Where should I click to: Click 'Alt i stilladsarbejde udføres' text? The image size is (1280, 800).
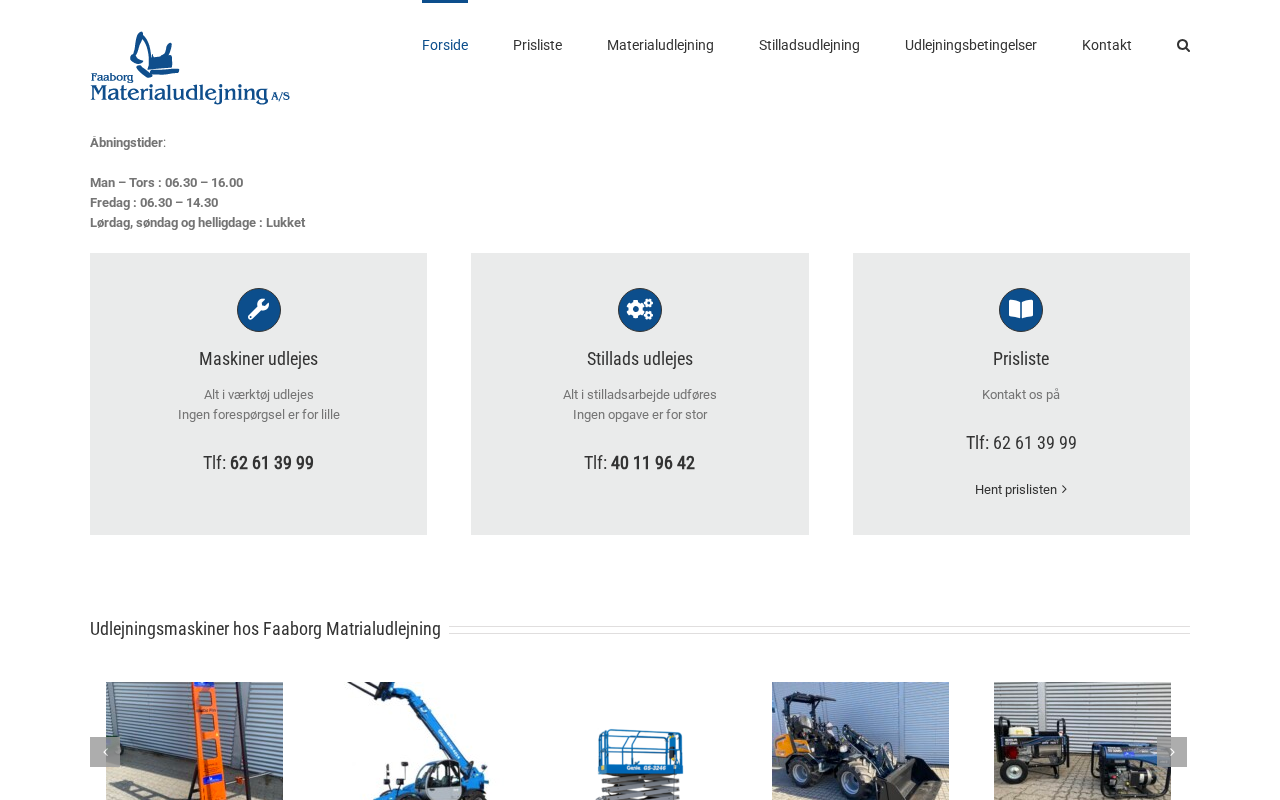[x=640, y=395]
